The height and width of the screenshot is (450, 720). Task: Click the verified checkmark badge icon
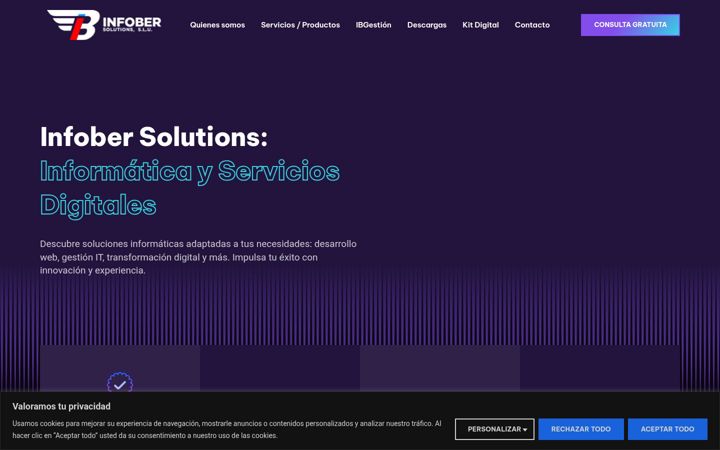click(120, 383)
